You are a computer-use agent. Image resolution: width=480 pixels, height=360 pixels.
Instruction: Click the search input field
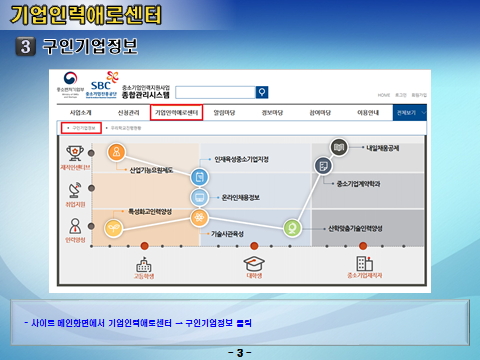[215, 92]
